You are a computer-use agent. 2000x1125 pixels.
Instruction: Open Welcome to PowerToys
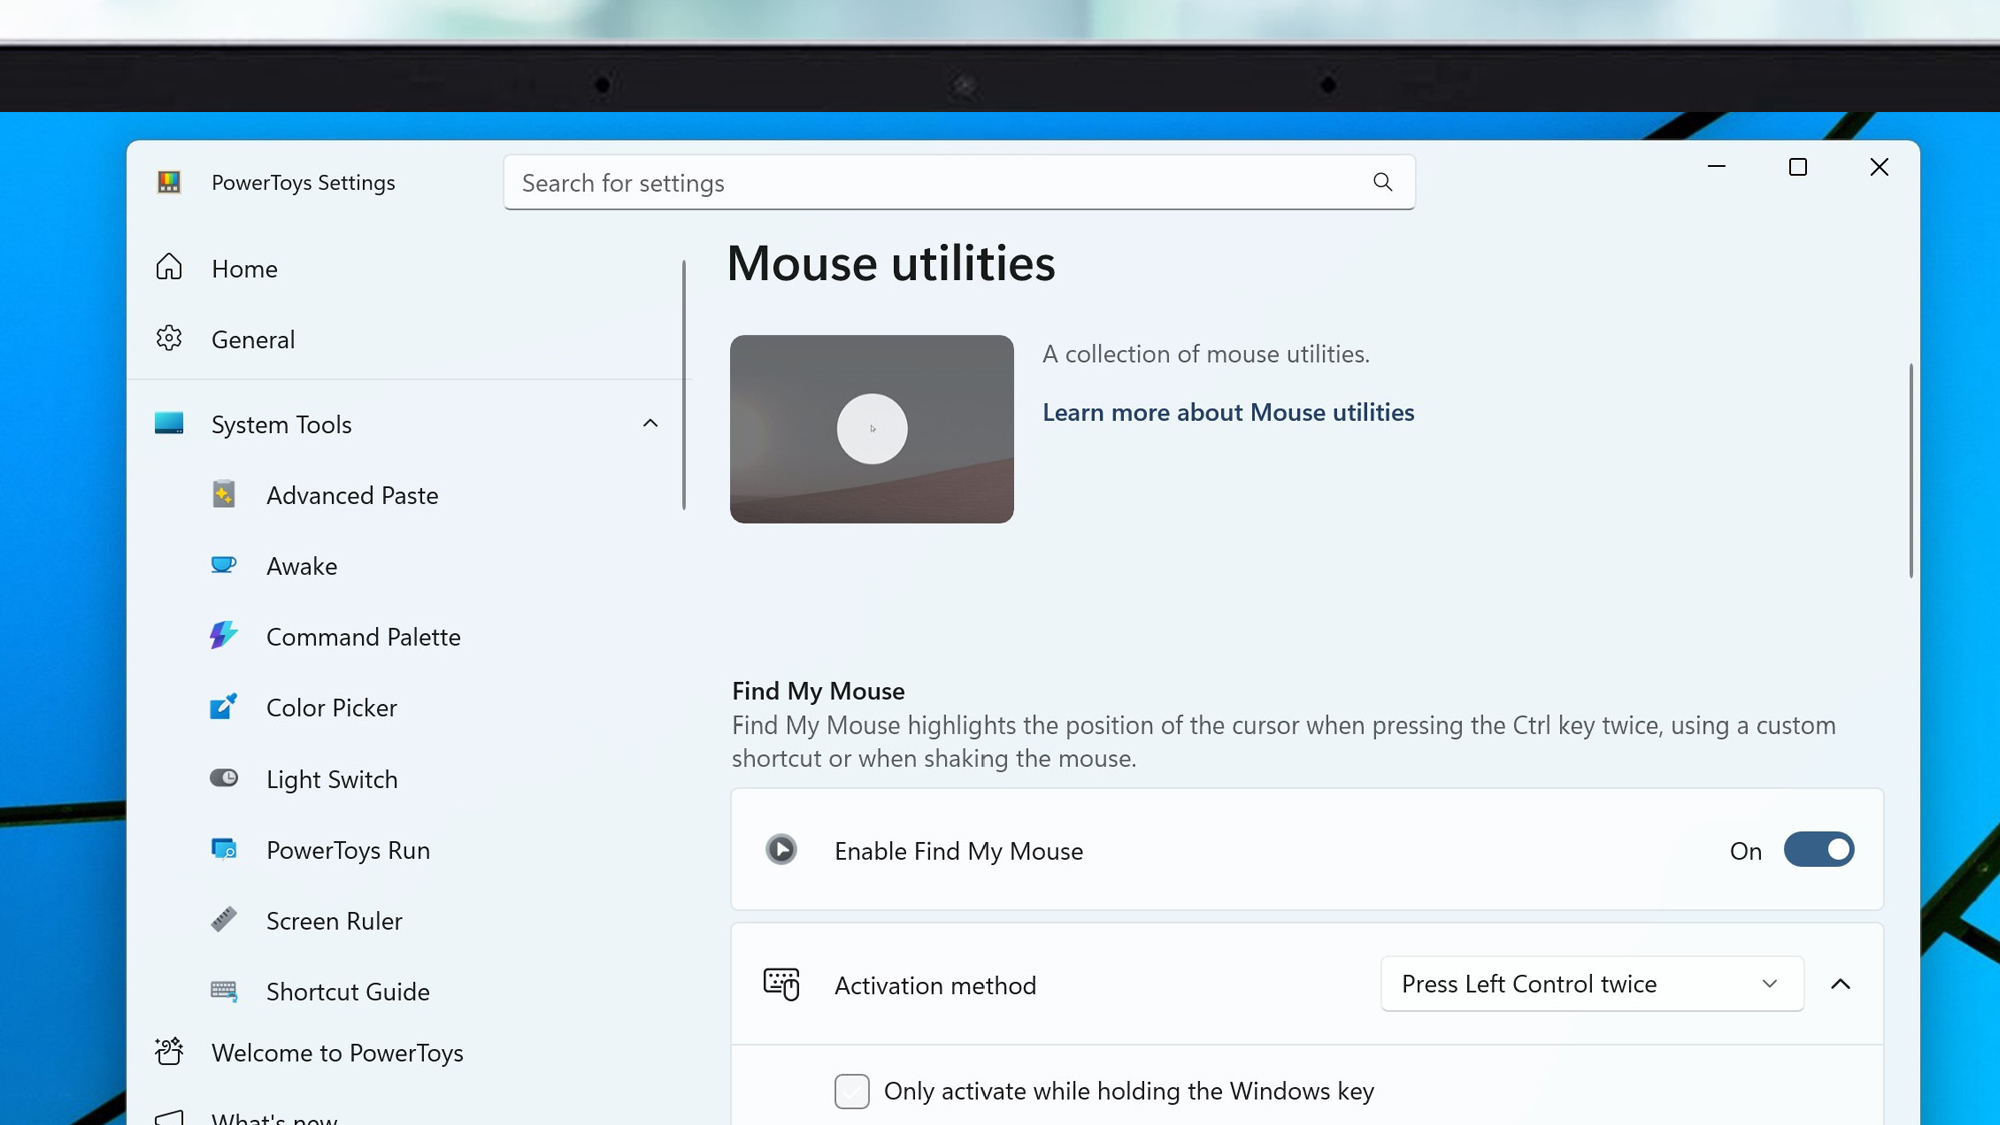(337, 1053)
